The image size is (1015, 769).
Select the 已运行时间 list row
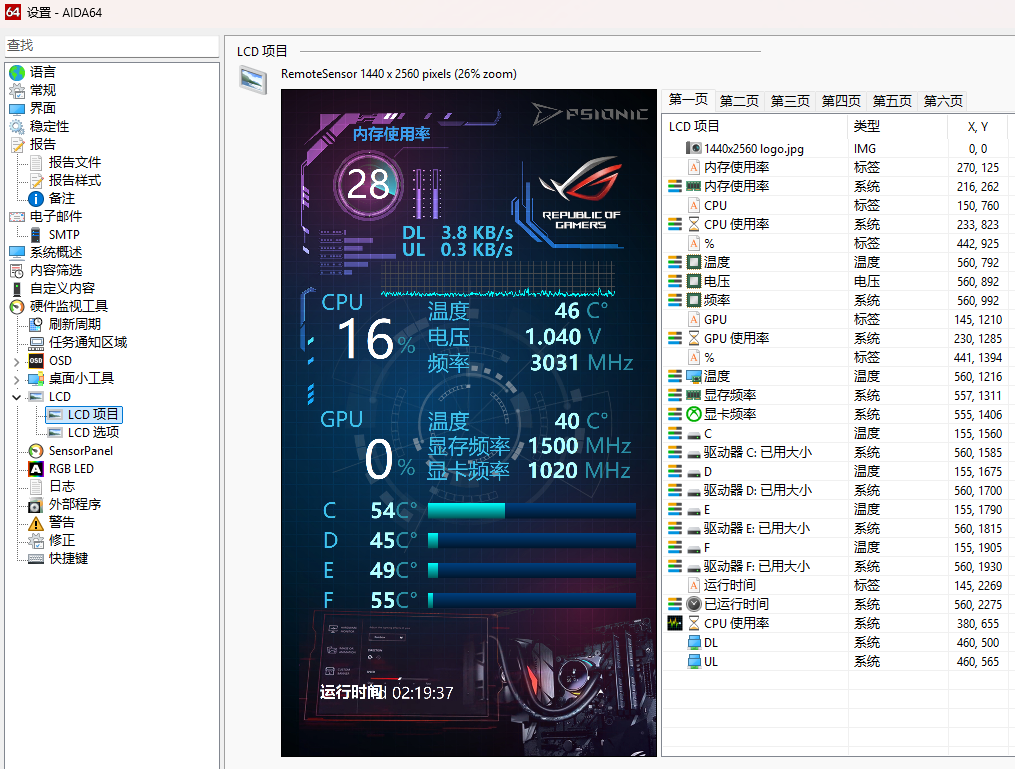point(736,604)
